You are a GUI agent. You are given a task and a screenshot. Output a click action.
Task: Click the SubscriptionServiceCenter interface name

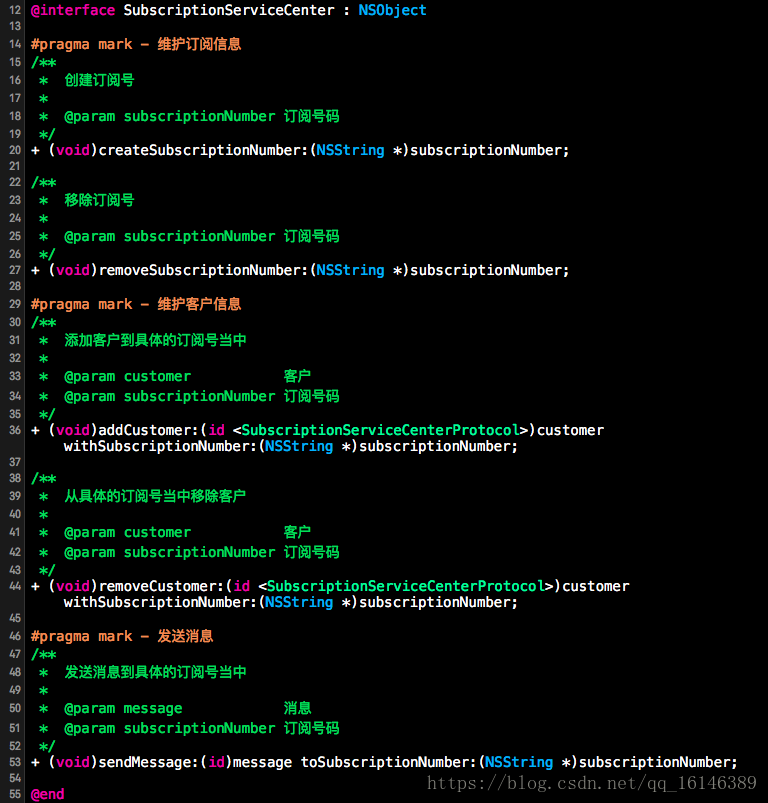229,10
